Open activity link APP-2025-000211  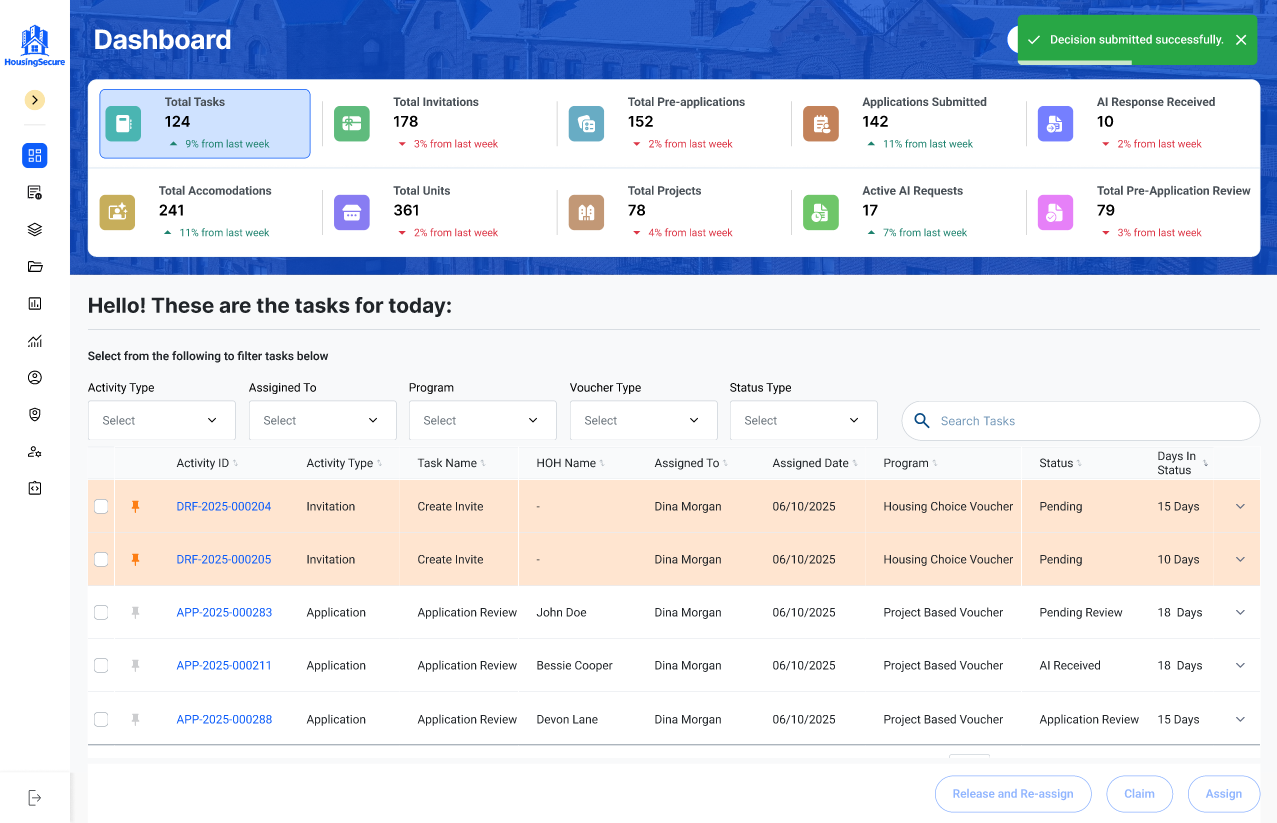224,666
